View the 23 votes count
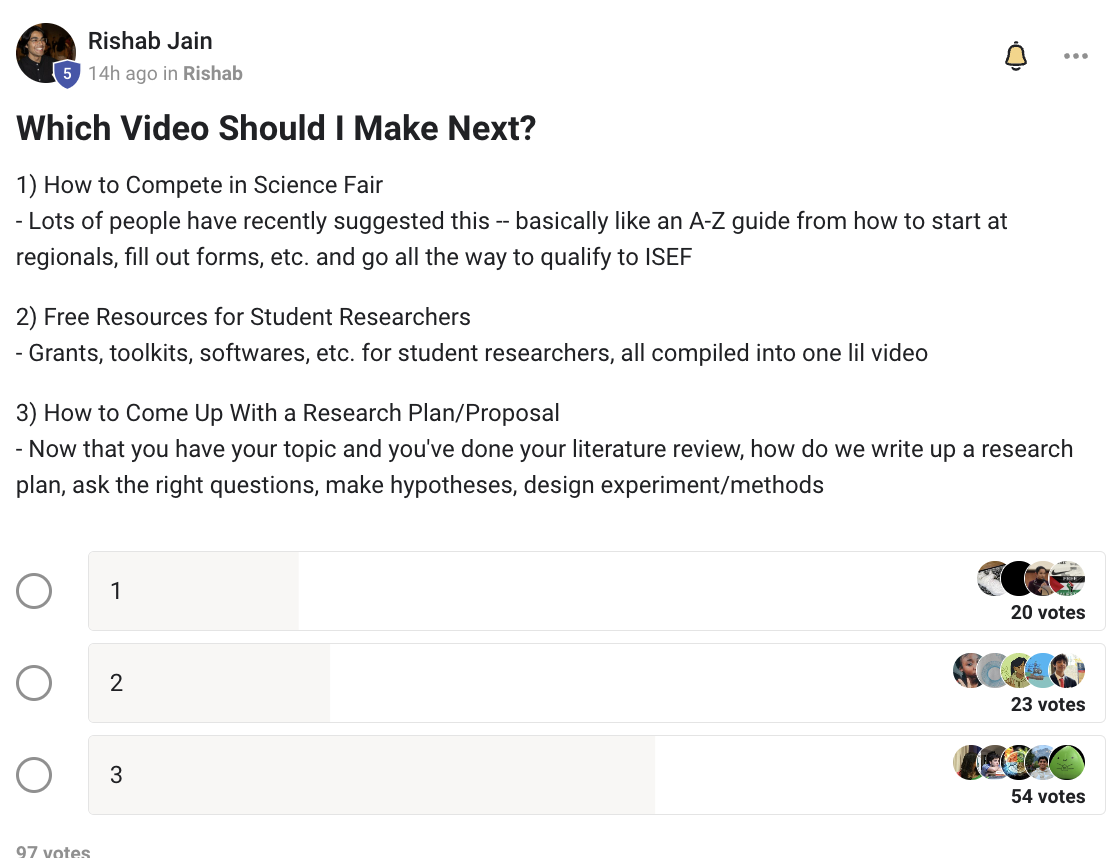Viewport: 1116px width, 858px height. 1047,705
